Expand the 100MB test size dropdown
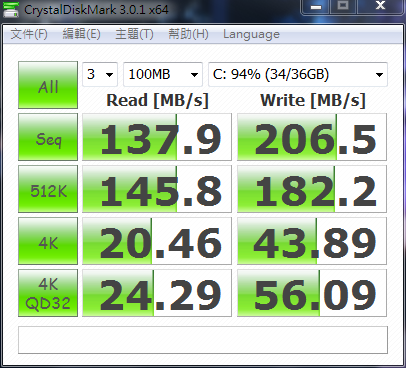 click(x=163, y=74)
